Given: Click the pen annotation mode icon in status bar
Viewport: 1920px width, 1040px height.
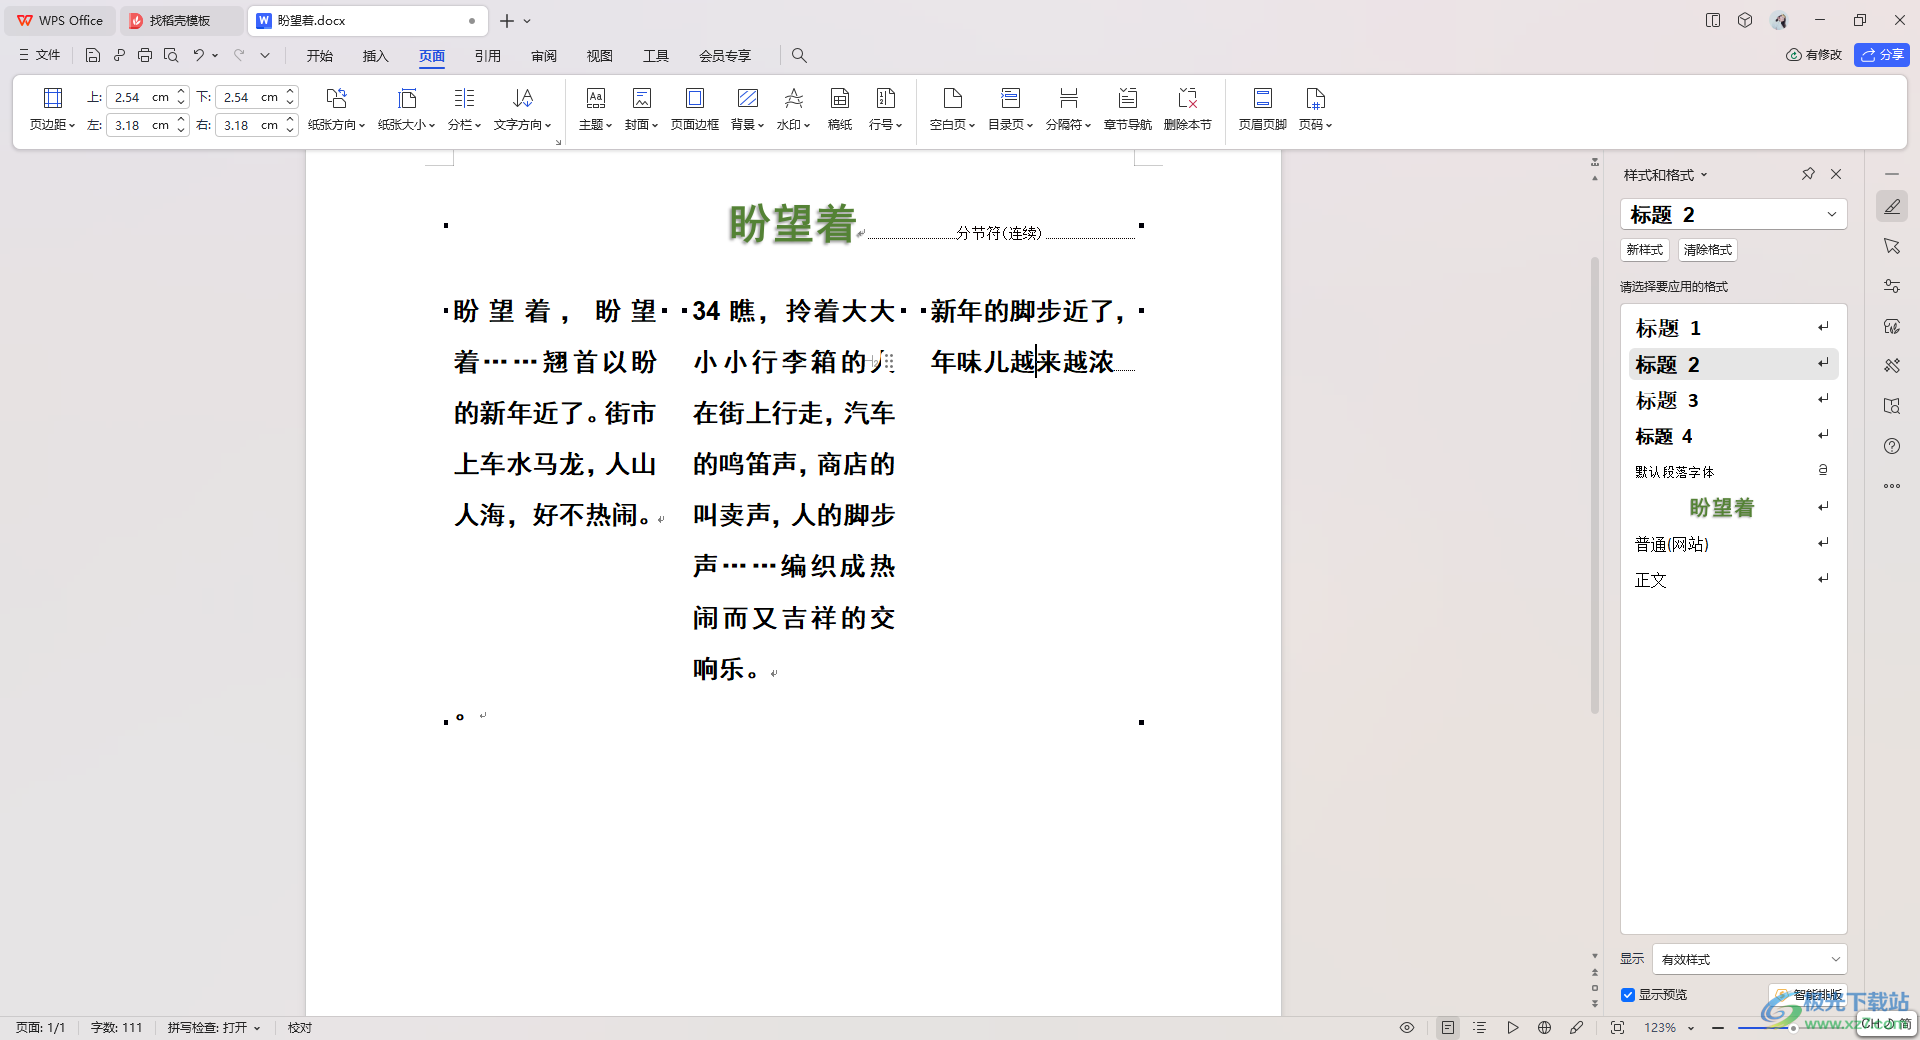Looking at the screenshot, I should pyautogui.click(x=1577, y=1027).
